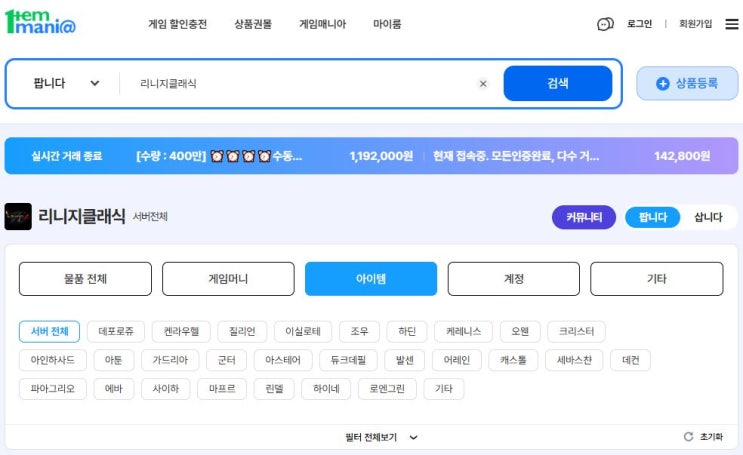The width and height of the screenshot is (743, 455).
Task: Select 야둔 server chip
Action: [x=114, y=360]
